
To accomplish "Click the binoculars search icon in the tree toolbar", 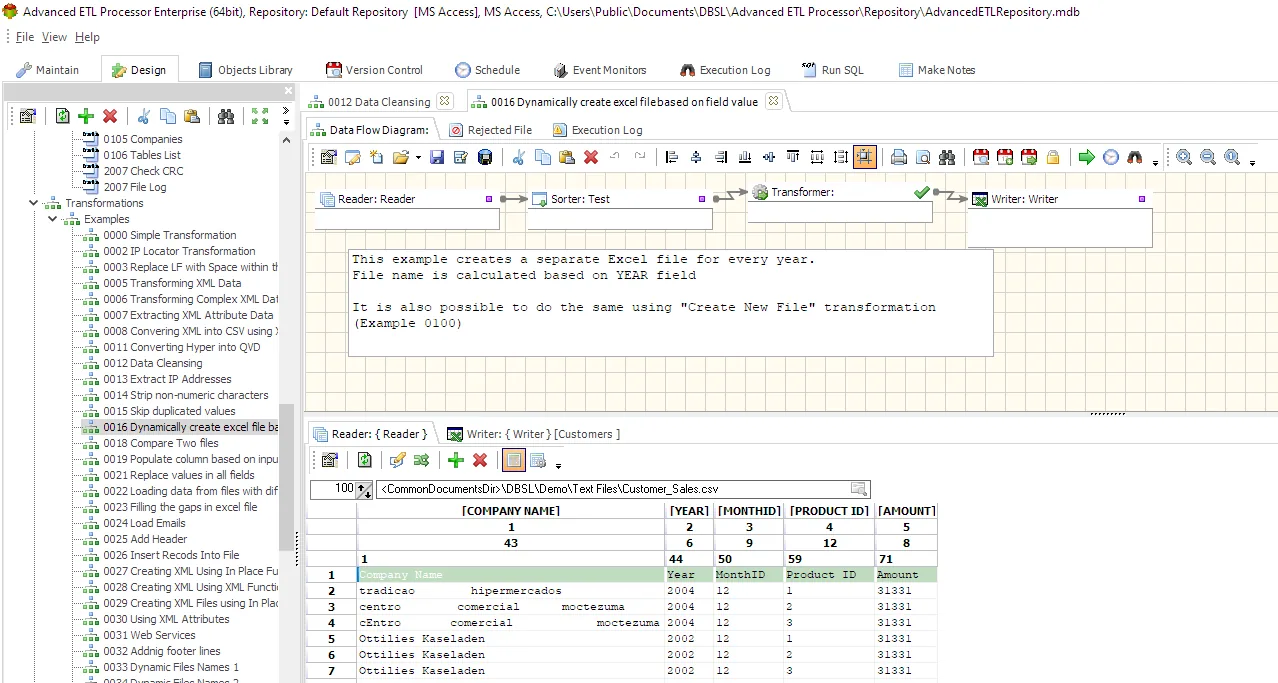I will click(226, 116).
